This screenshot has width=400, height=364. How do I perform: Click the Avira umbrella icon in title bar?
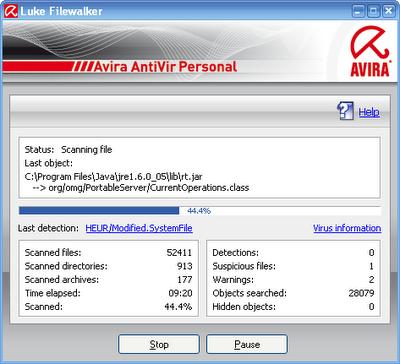[11, 11]
